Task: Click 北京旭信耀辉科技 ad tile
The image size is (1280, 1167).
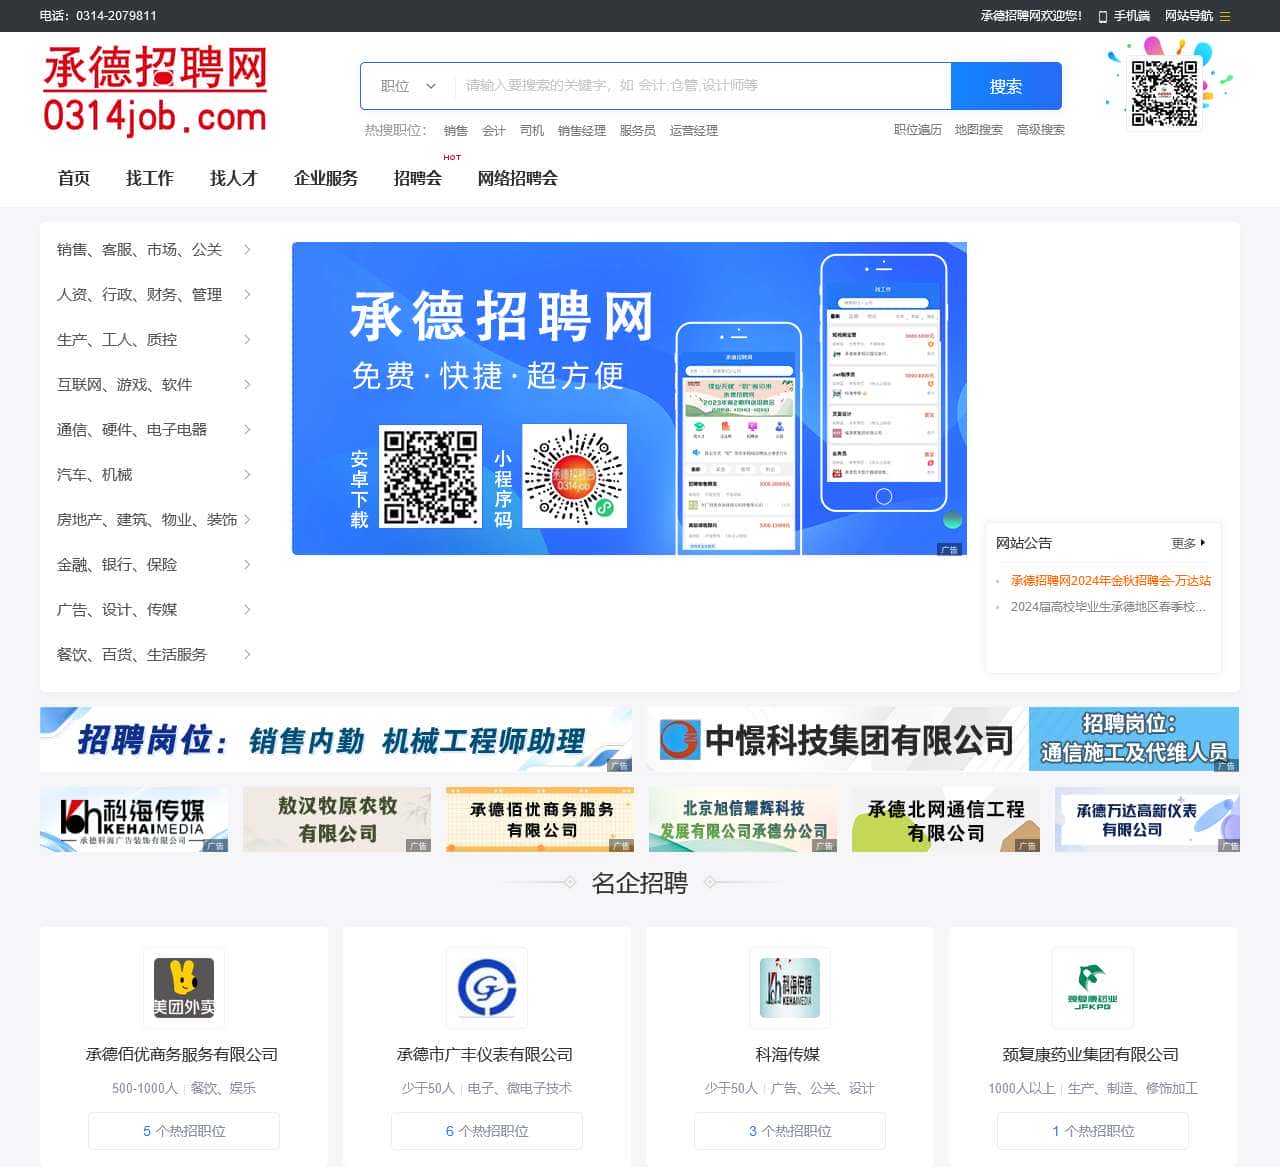Action: [743, 819]
